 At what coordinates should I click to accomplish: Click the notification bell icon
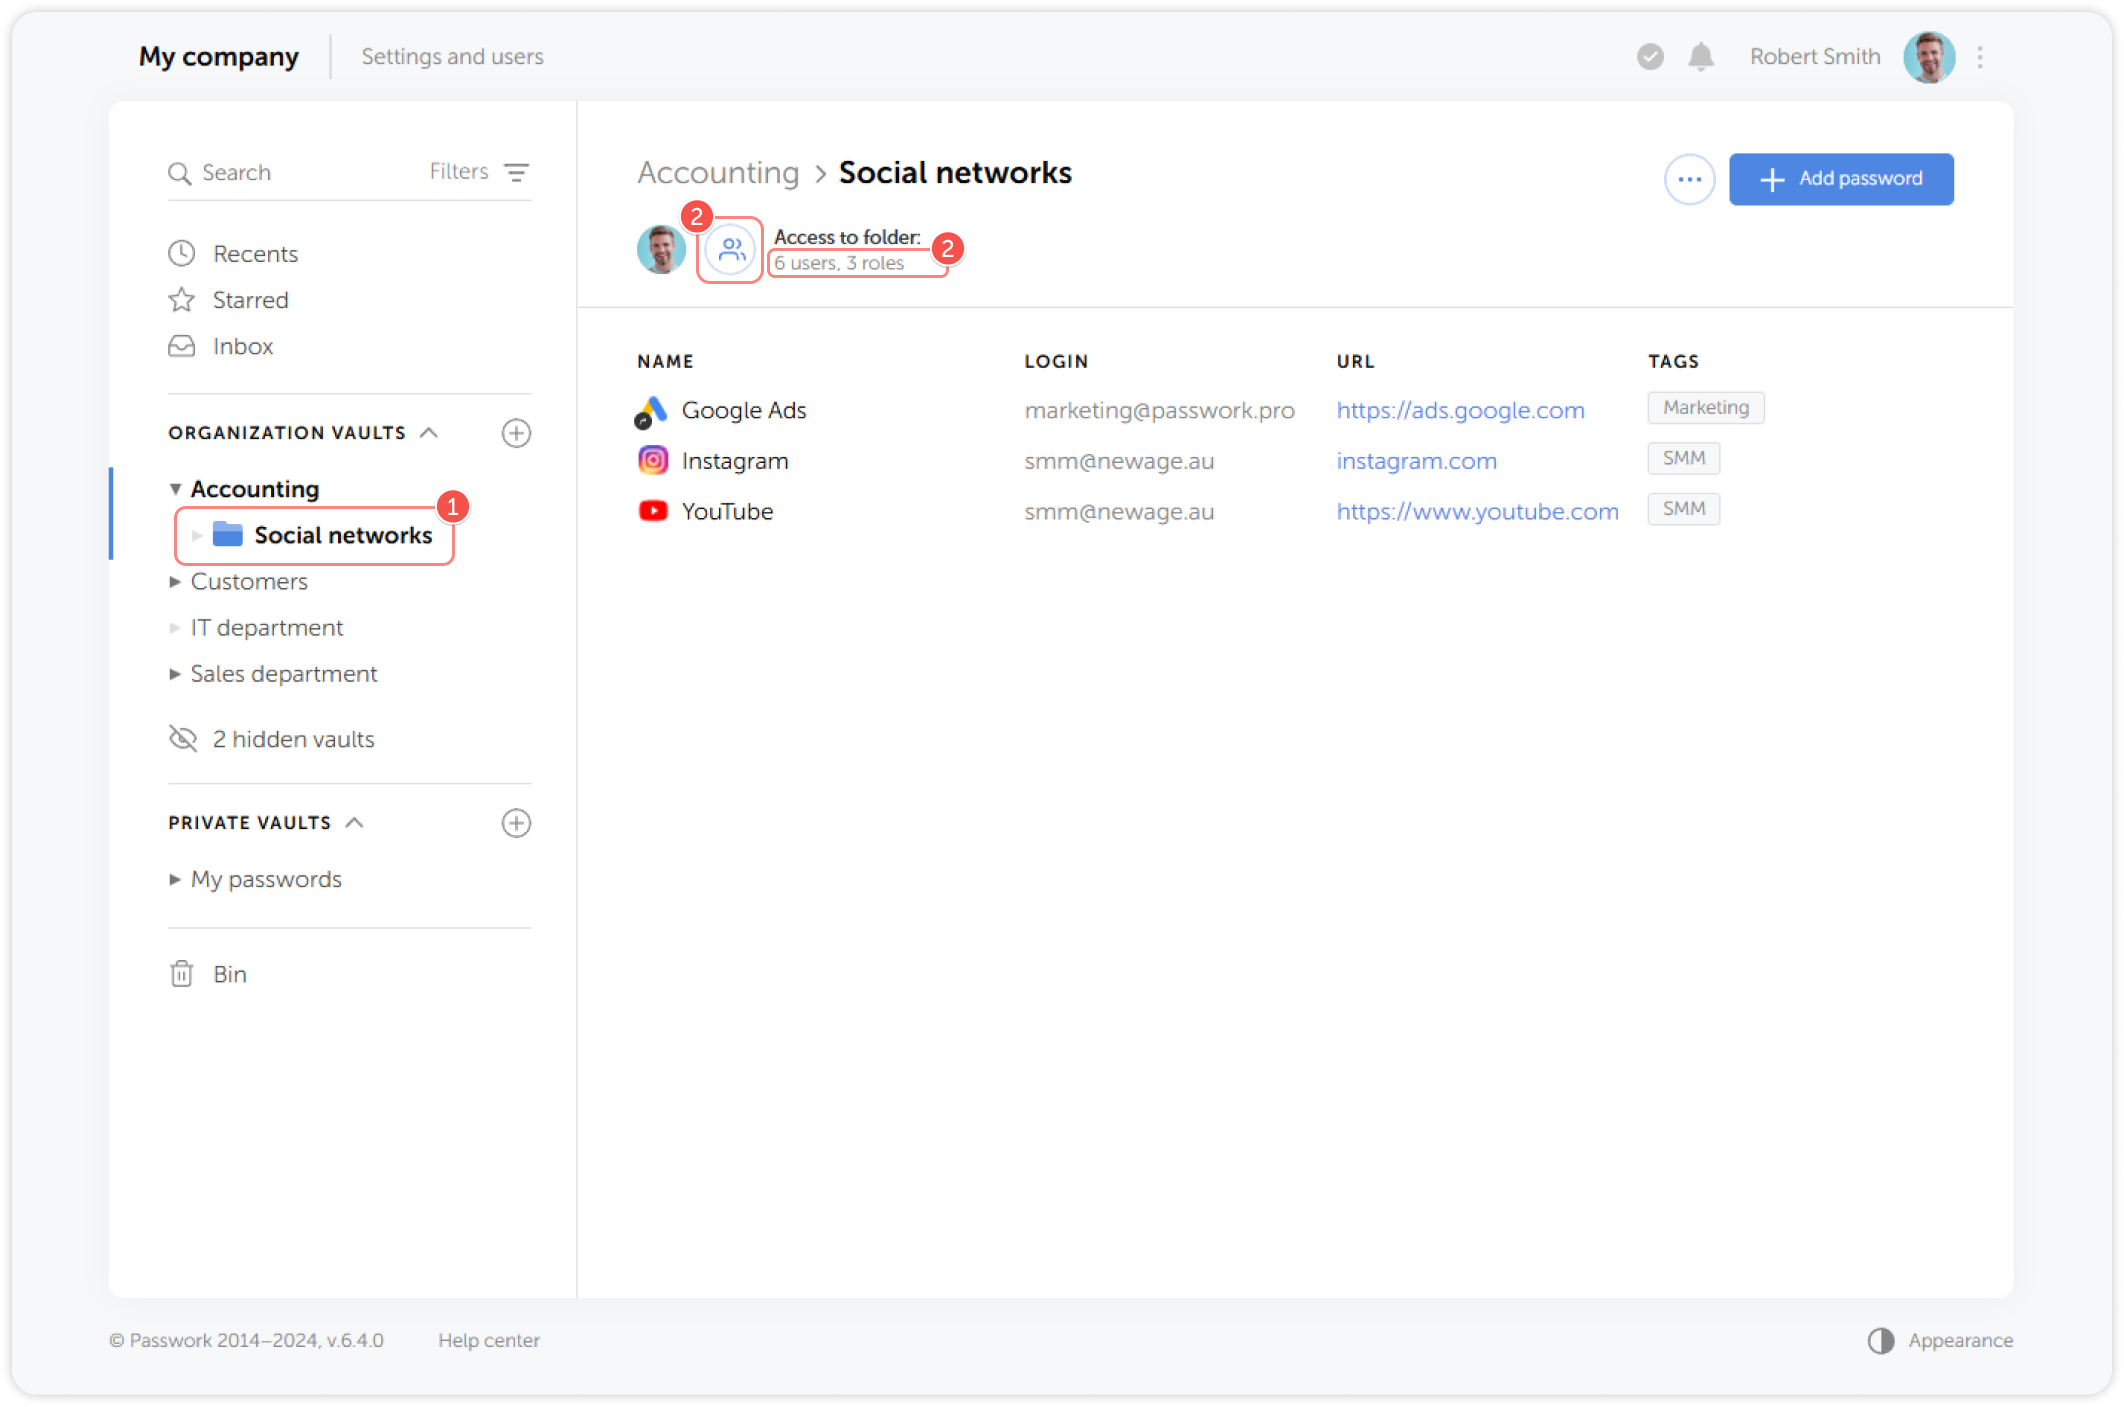pos(1700,57)
